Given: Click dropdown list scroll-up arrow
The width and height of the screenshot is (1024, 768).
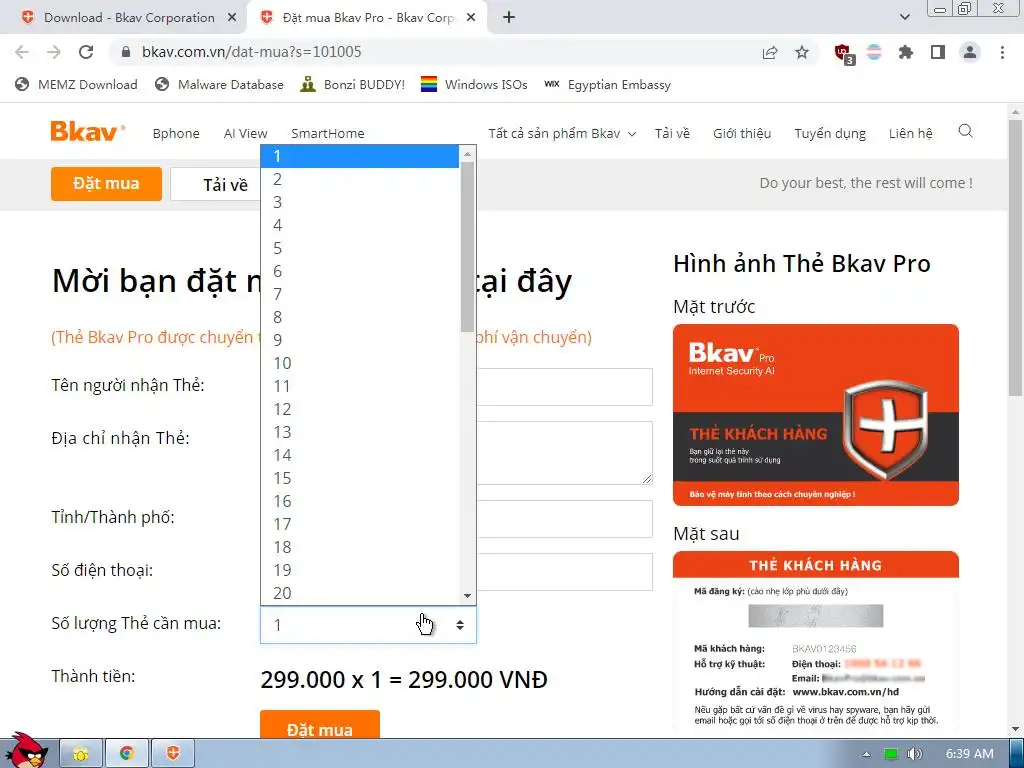Looking at the screenshot, I should [467, 154].
